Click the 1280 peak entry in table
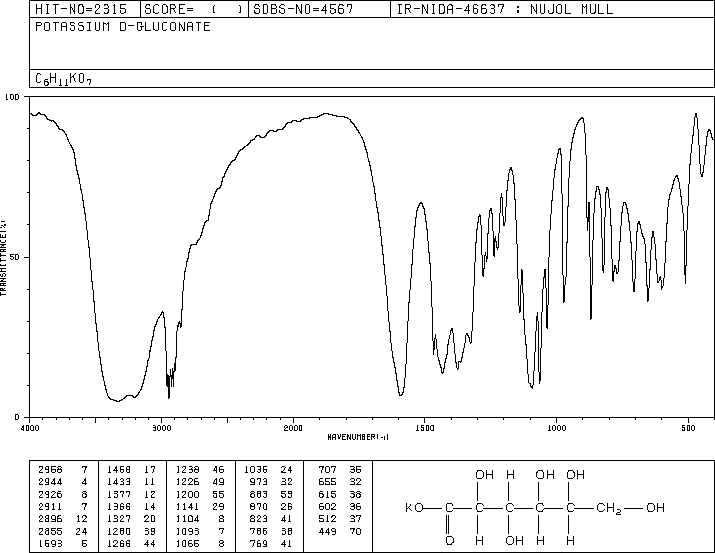This screenshot has width=715, height=553. pos(132,531)
